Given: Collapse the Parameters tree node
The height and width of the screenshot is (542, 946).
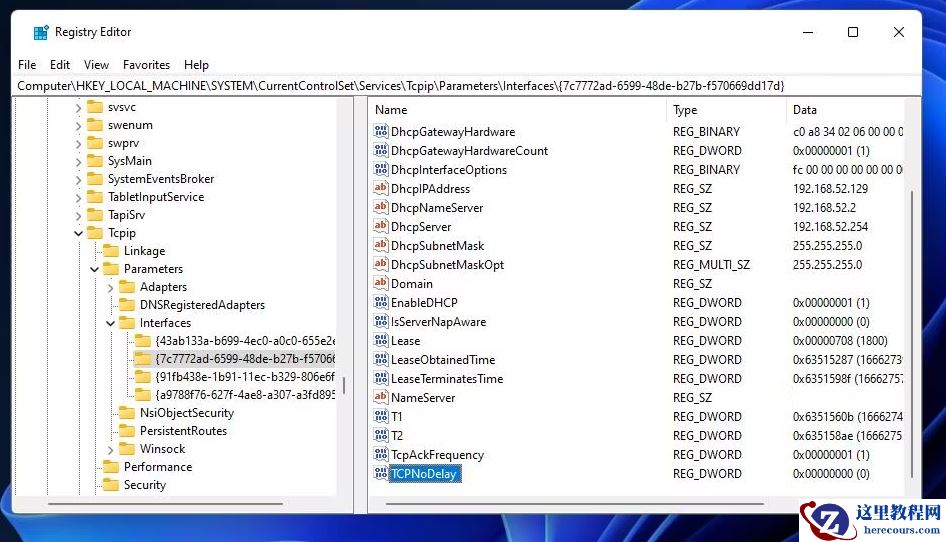Looking at the screenshot, I should 95,269.
